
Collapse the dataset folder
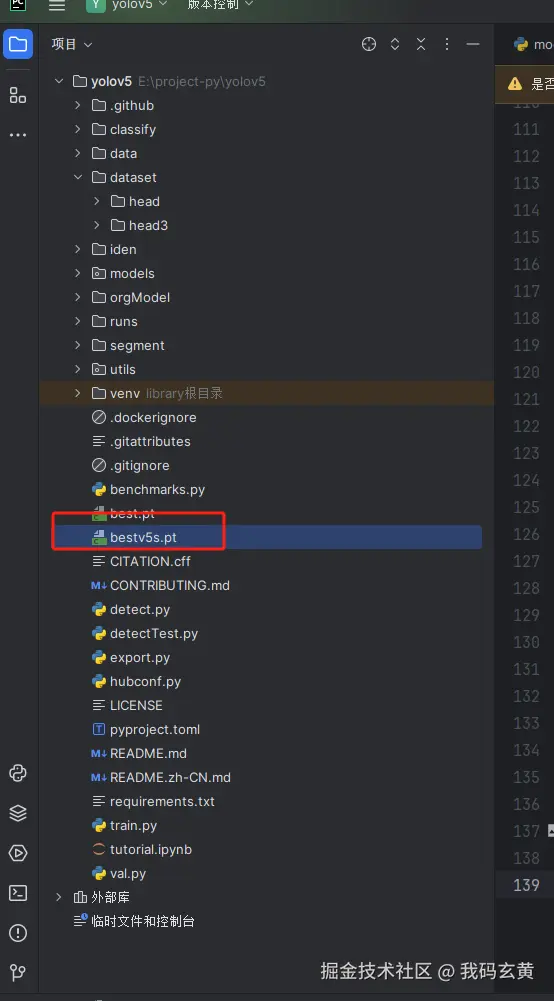(x=78, y=177)
